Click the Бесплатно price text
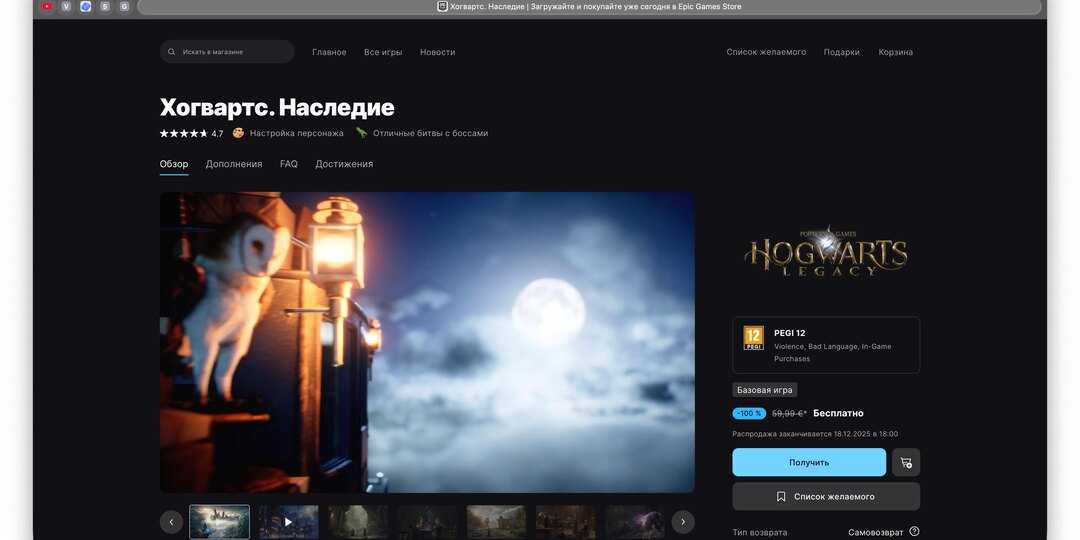Image resolution: width=1080 pixels, height=540 pixels. point(838,413)
